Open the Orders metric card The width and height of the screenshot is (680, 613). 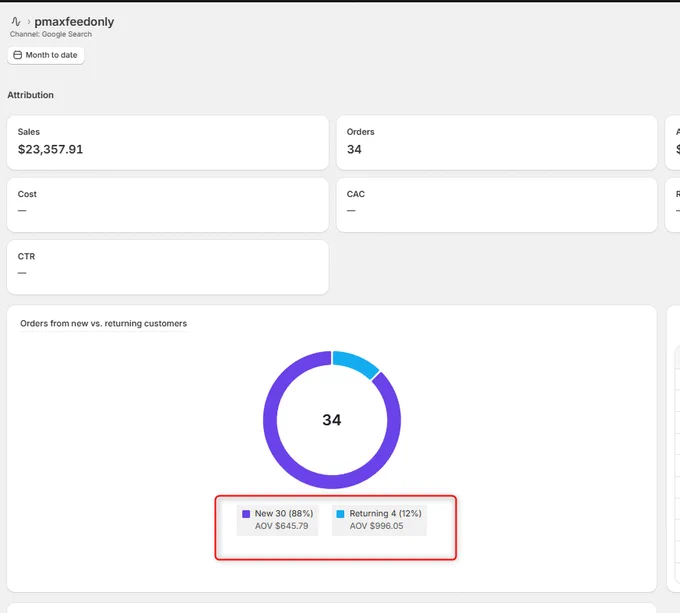[497, 143]
